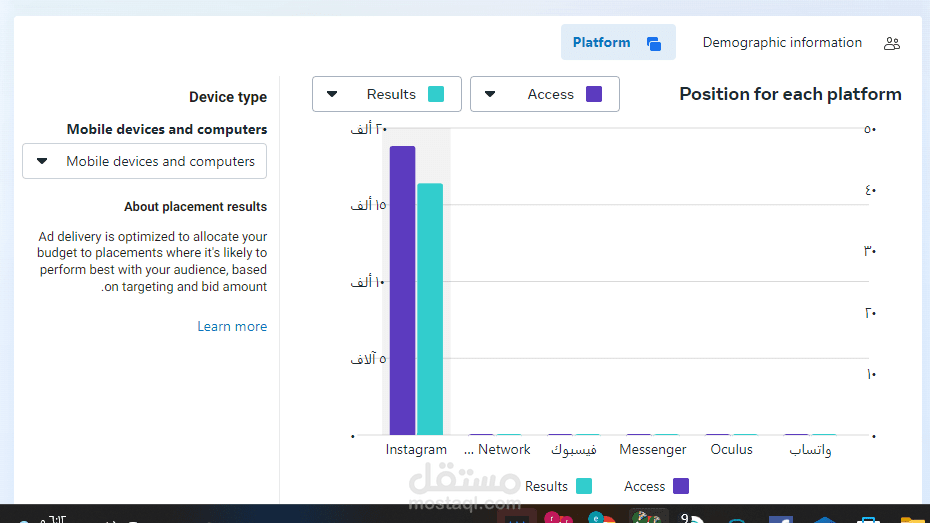Click the '١٠ ألف' left axis value
Viewport: 930px width, 523px height.
368,282
